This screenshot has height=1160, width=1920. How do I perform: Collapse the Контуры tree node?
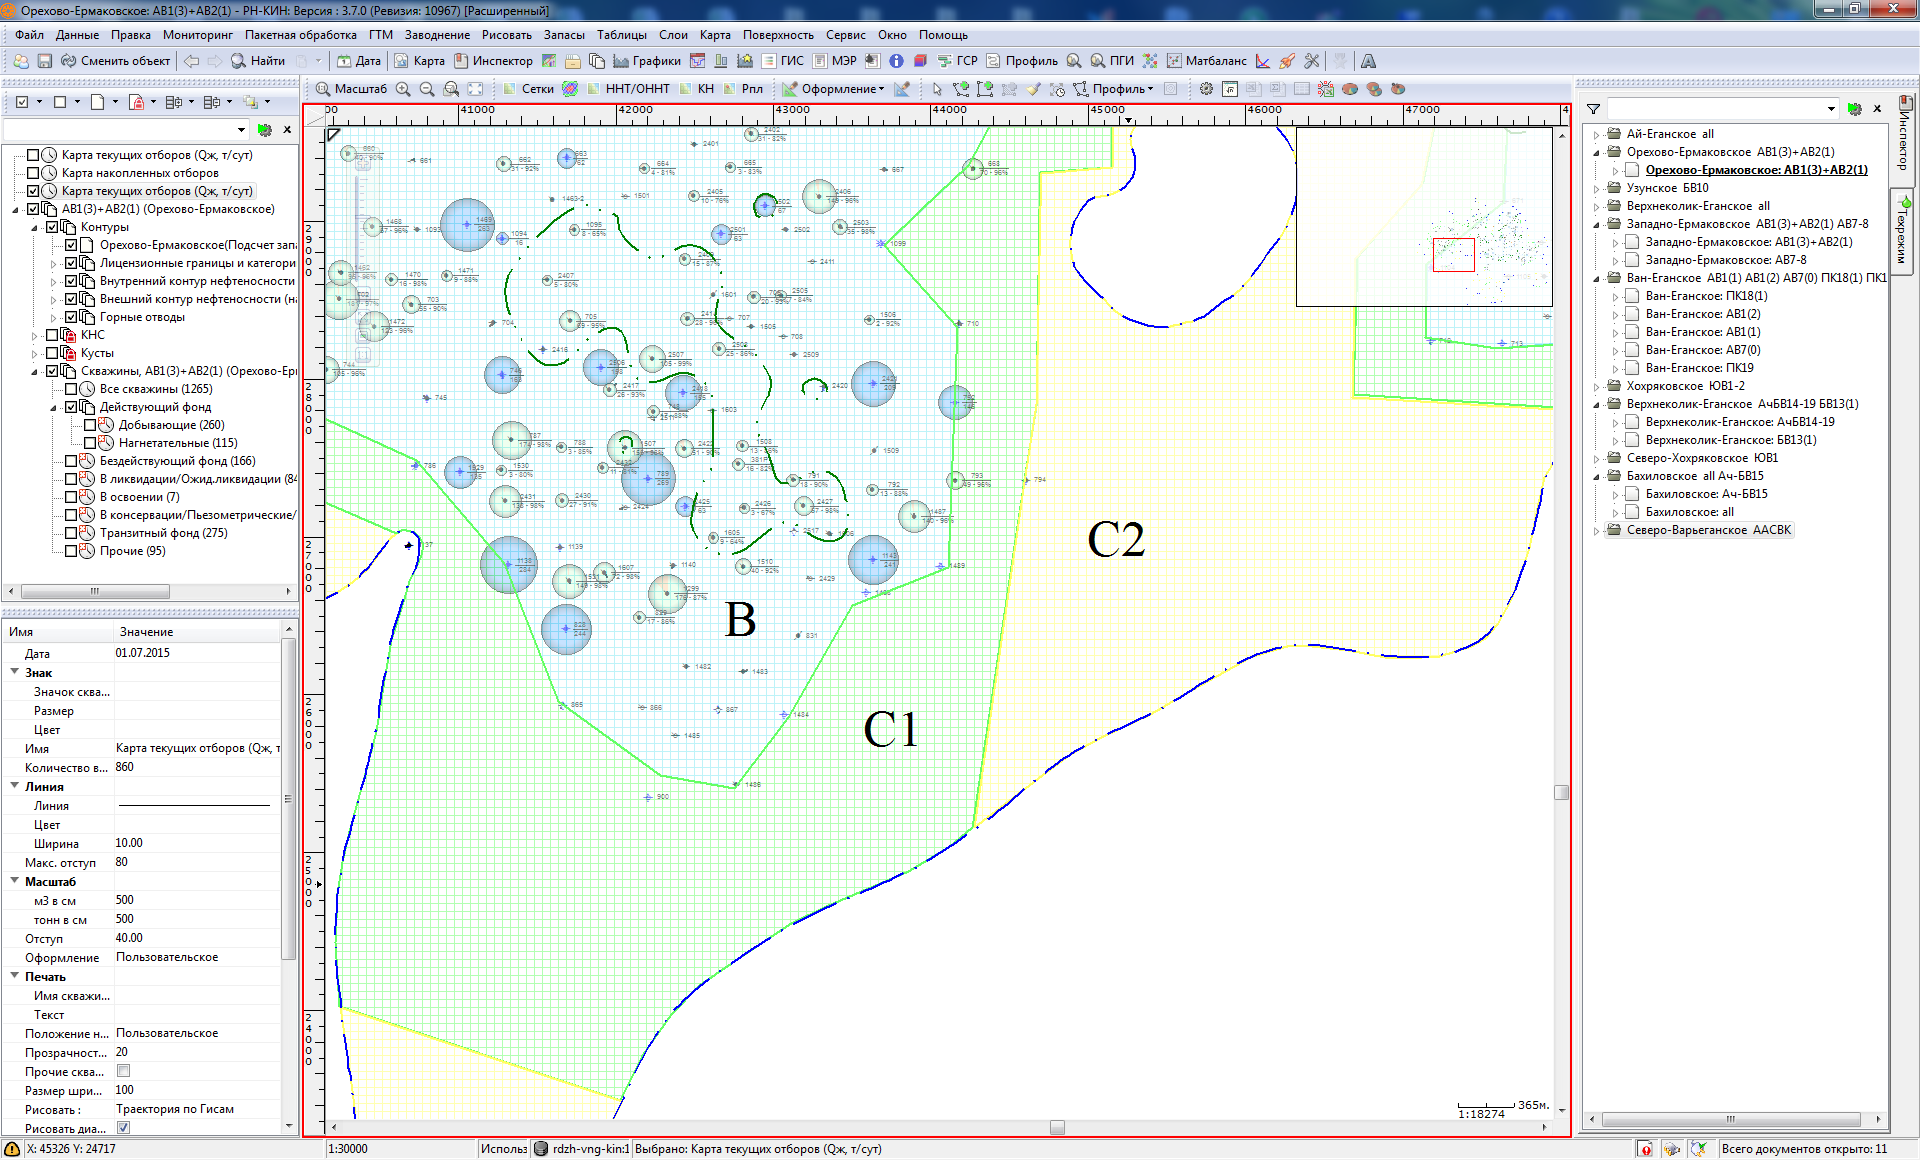[34, 227]
